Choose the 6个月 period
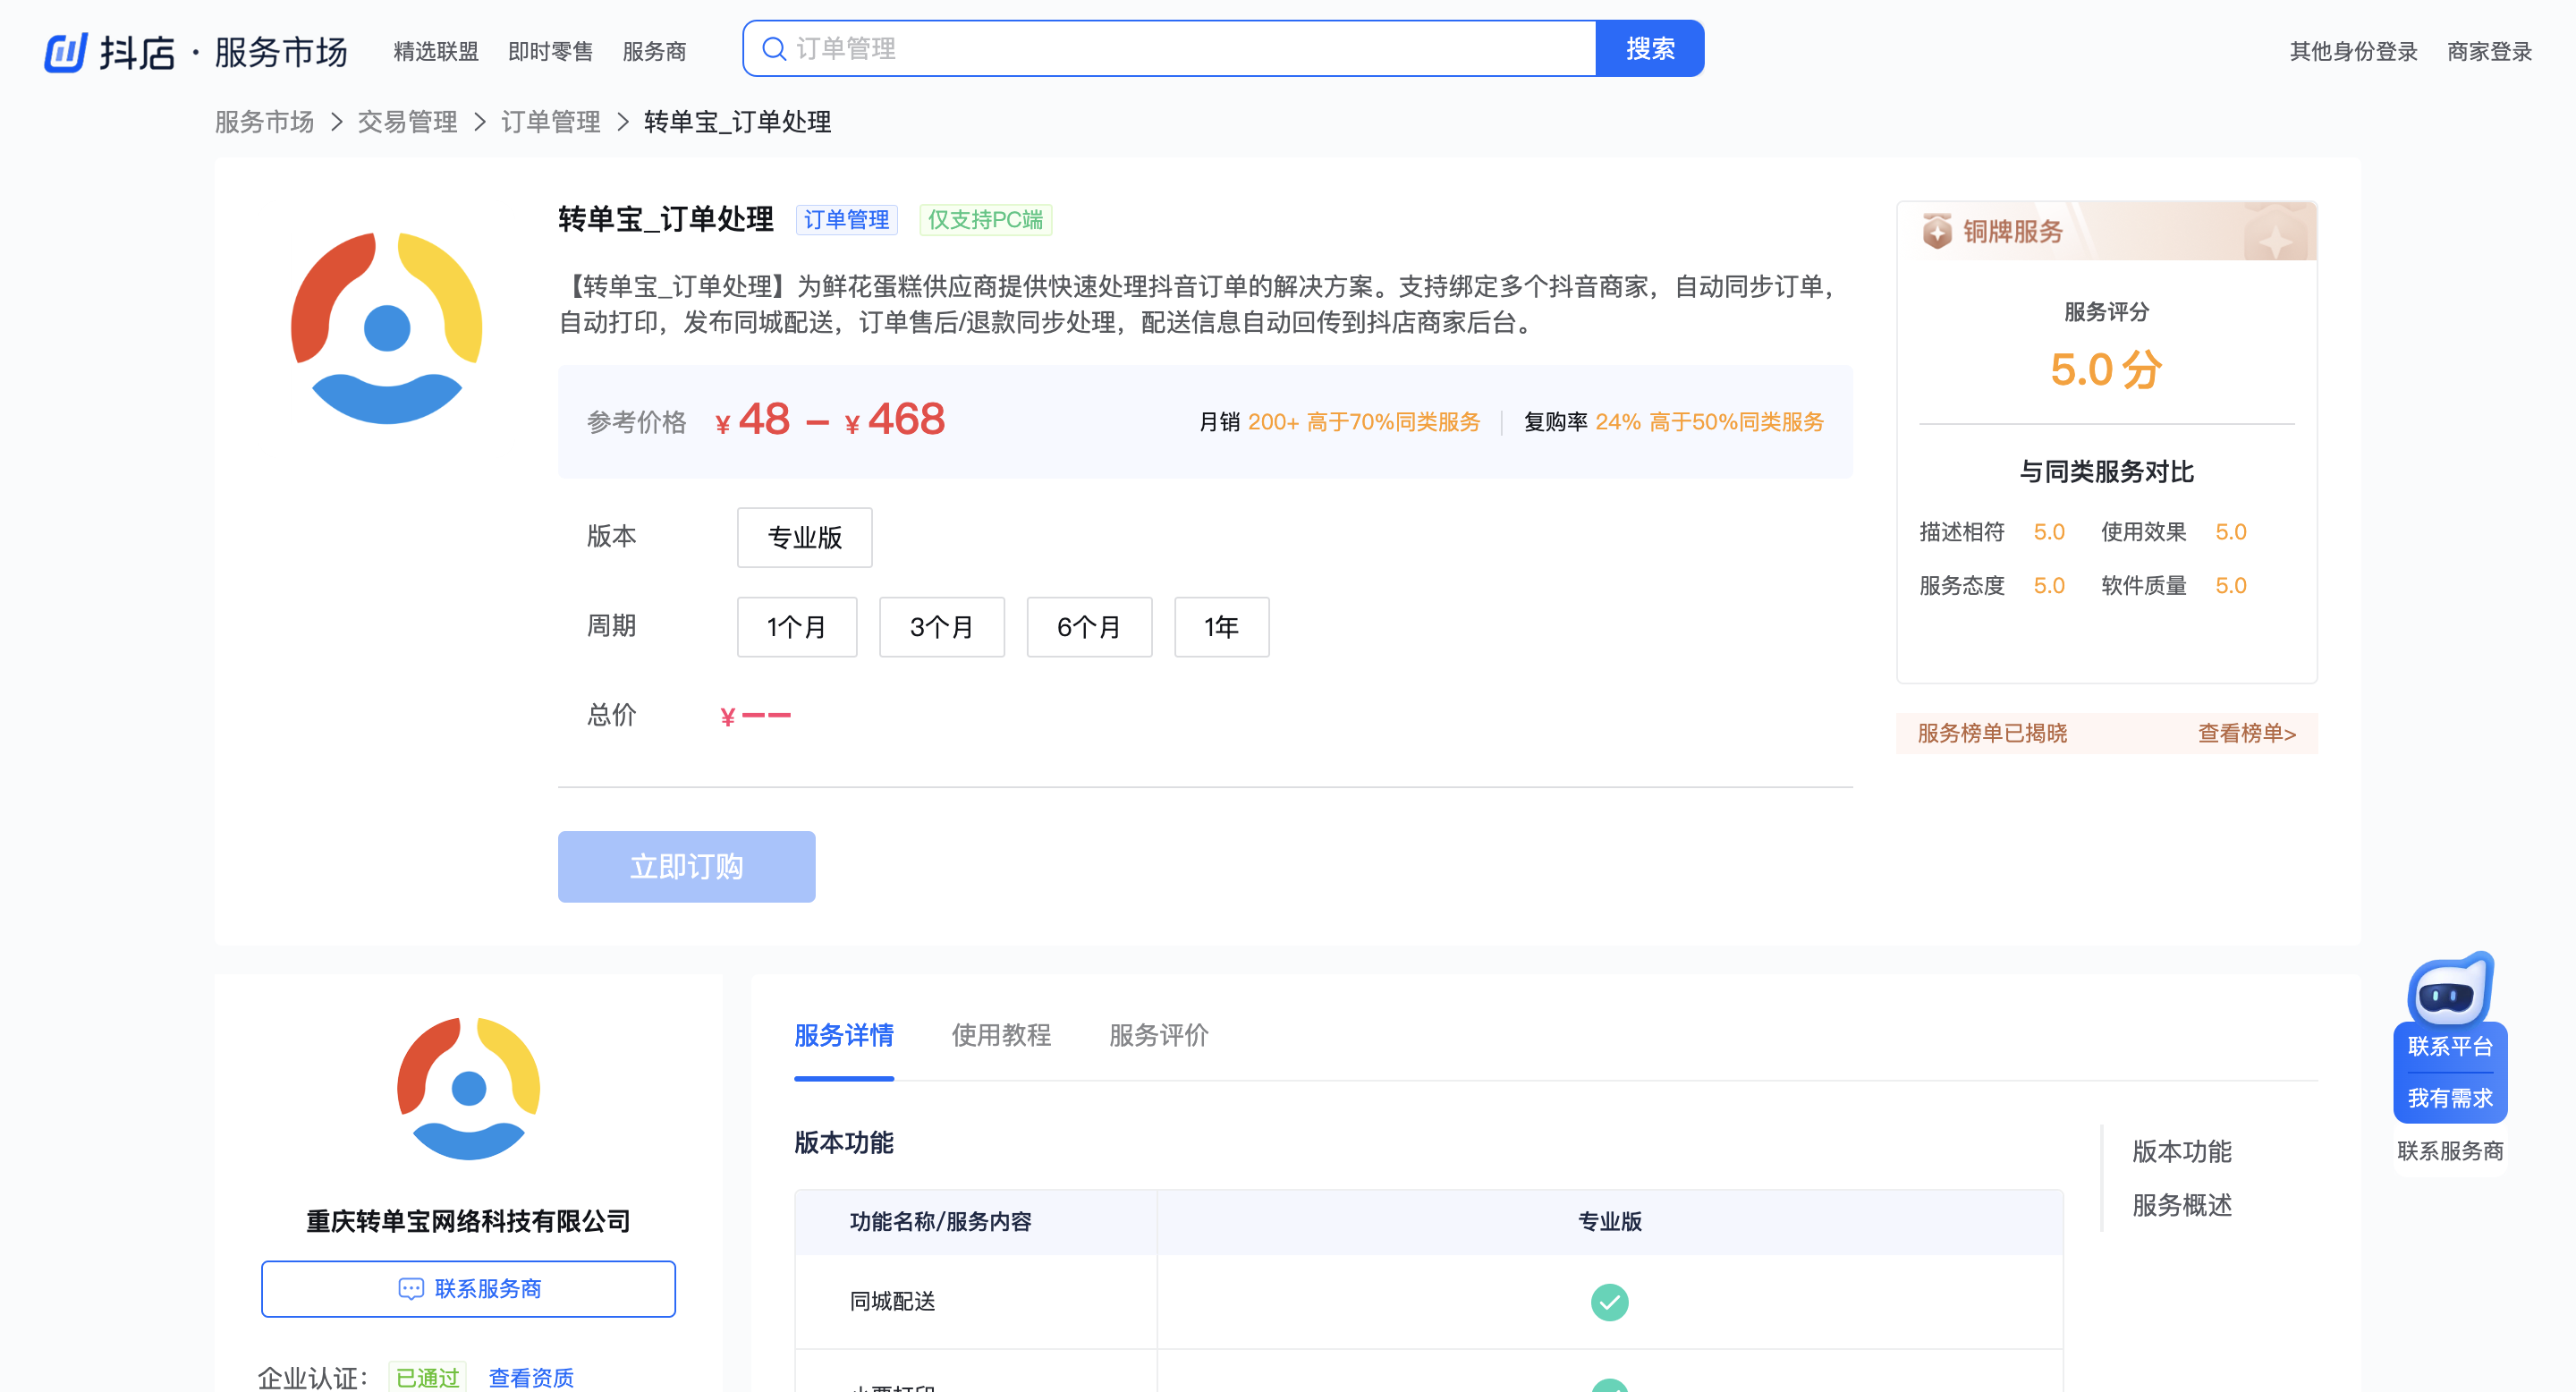This screenshot has width=2576, height=1392. click(1089, 627)
